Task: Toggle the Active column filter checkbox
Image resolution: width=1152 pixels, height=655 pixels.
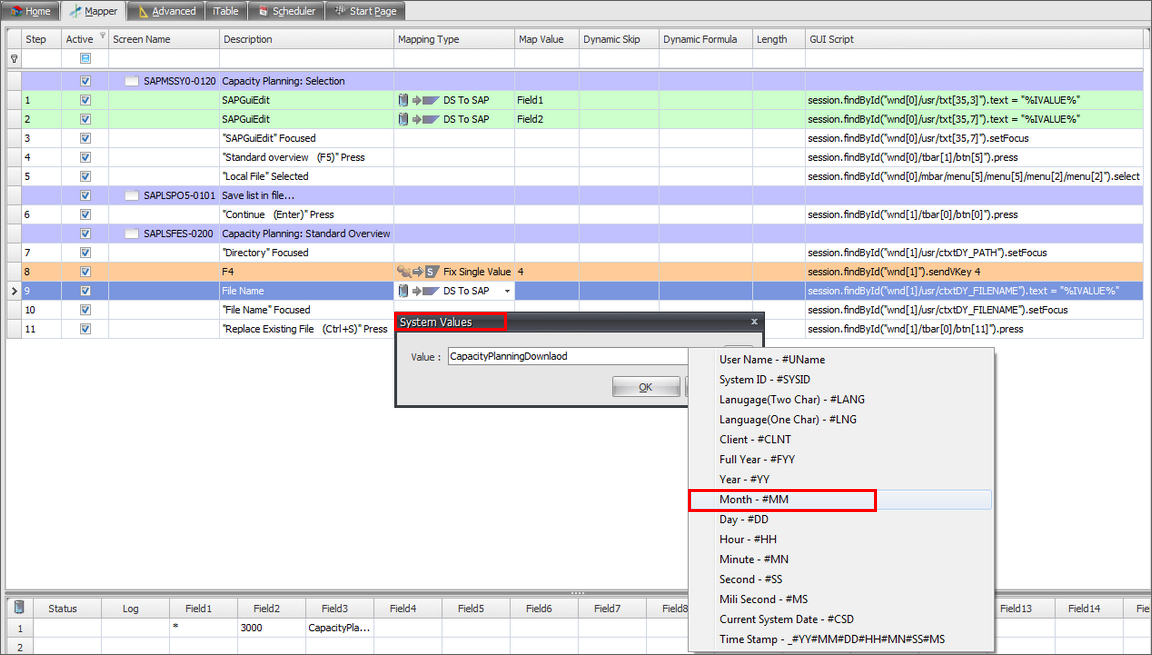Action: click(x=85, y=59)
